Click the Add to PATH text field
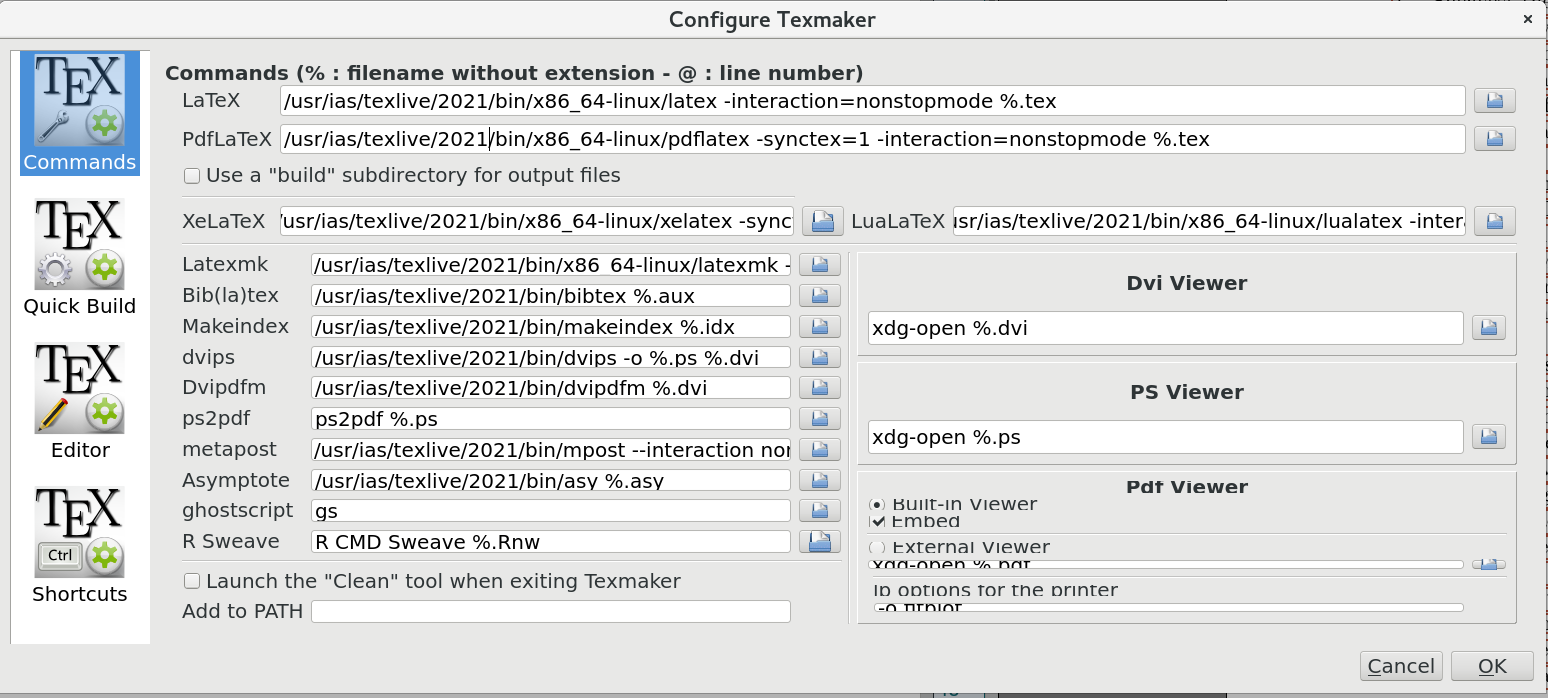Viewport: 1548px width, 698px height. [550, 611]
